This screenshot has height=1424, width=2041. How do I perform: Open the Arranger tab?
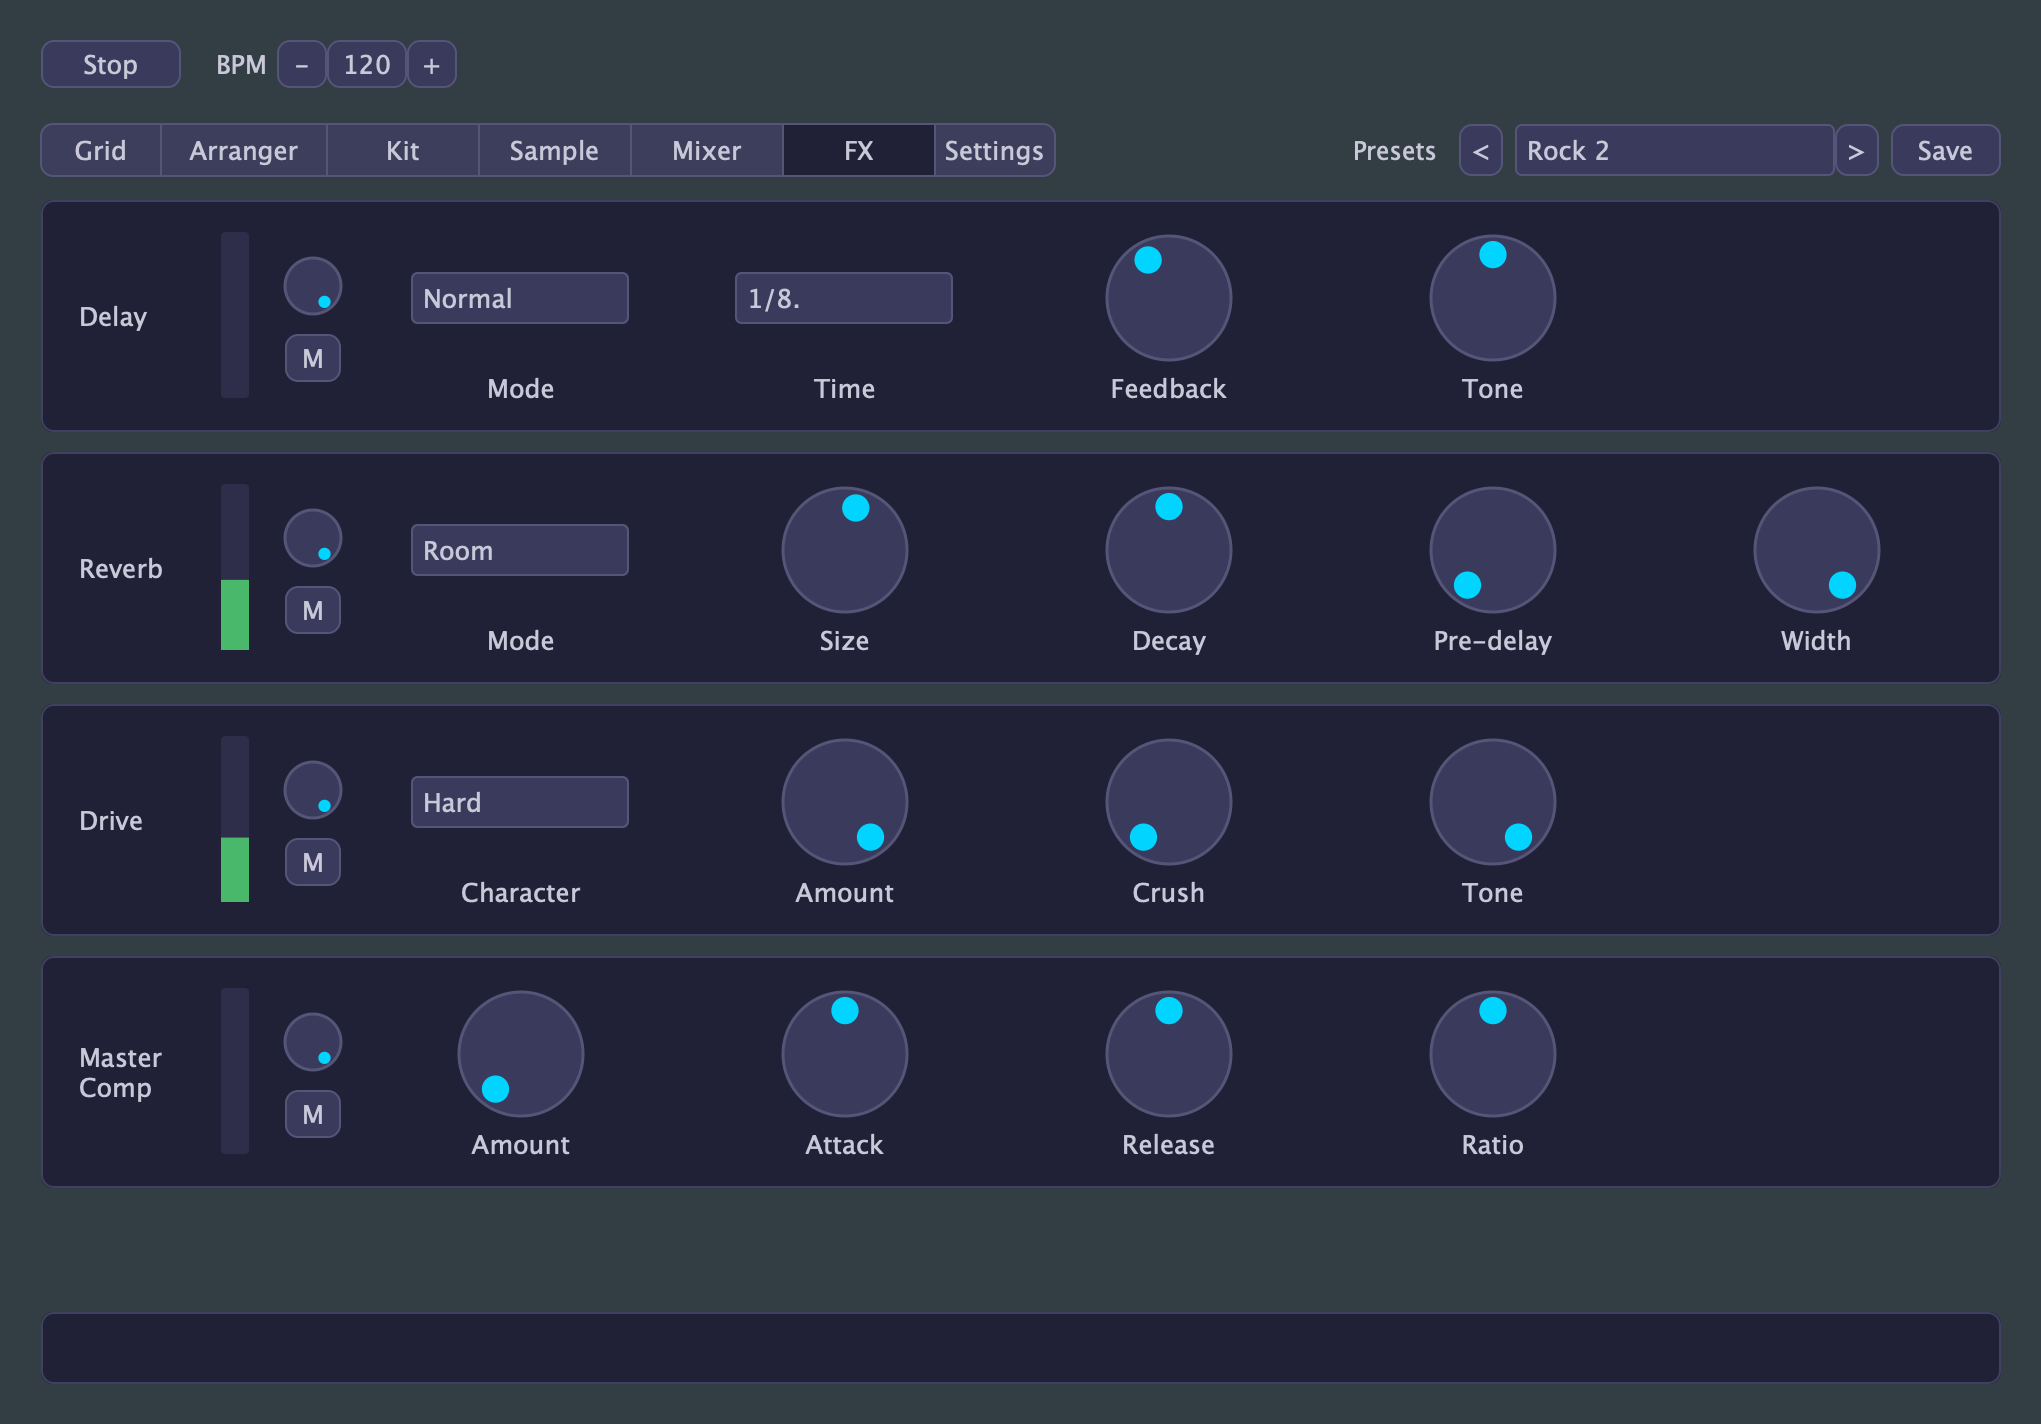pyautogui.click(x=244, y=151)
